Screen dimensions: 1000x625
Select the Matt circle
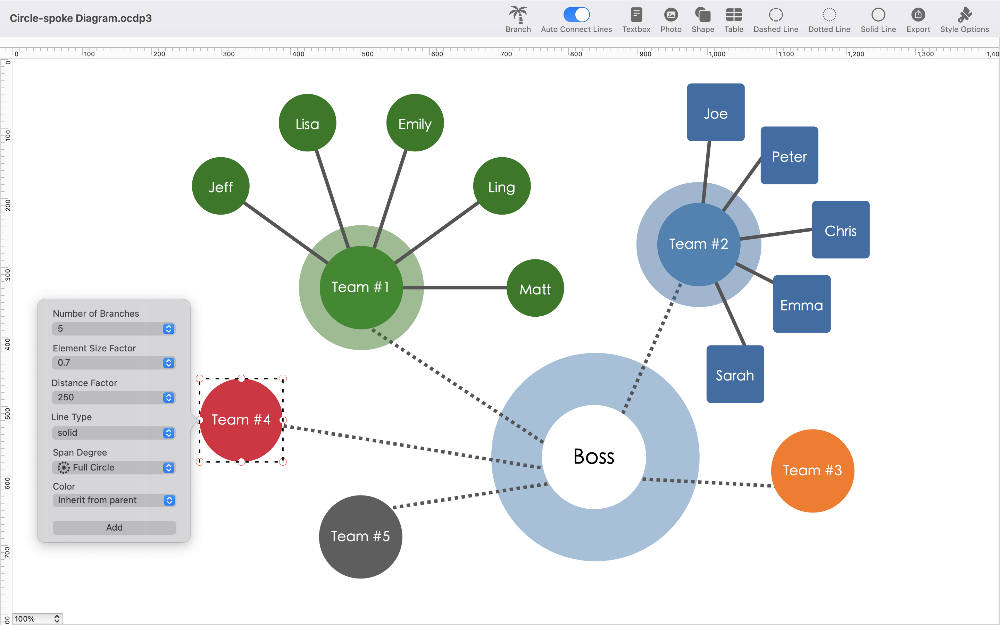point(535,288)
